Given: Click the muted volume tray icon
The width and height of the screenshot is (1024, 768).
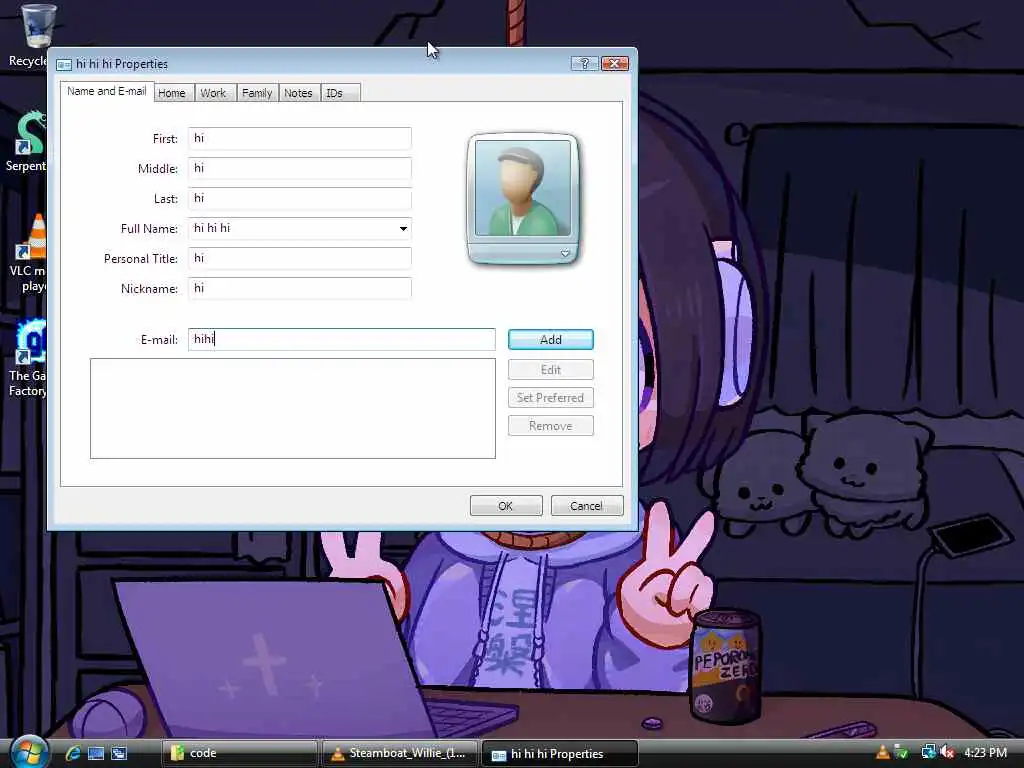Looking at the screenshot, I should (x=947, y=753).
